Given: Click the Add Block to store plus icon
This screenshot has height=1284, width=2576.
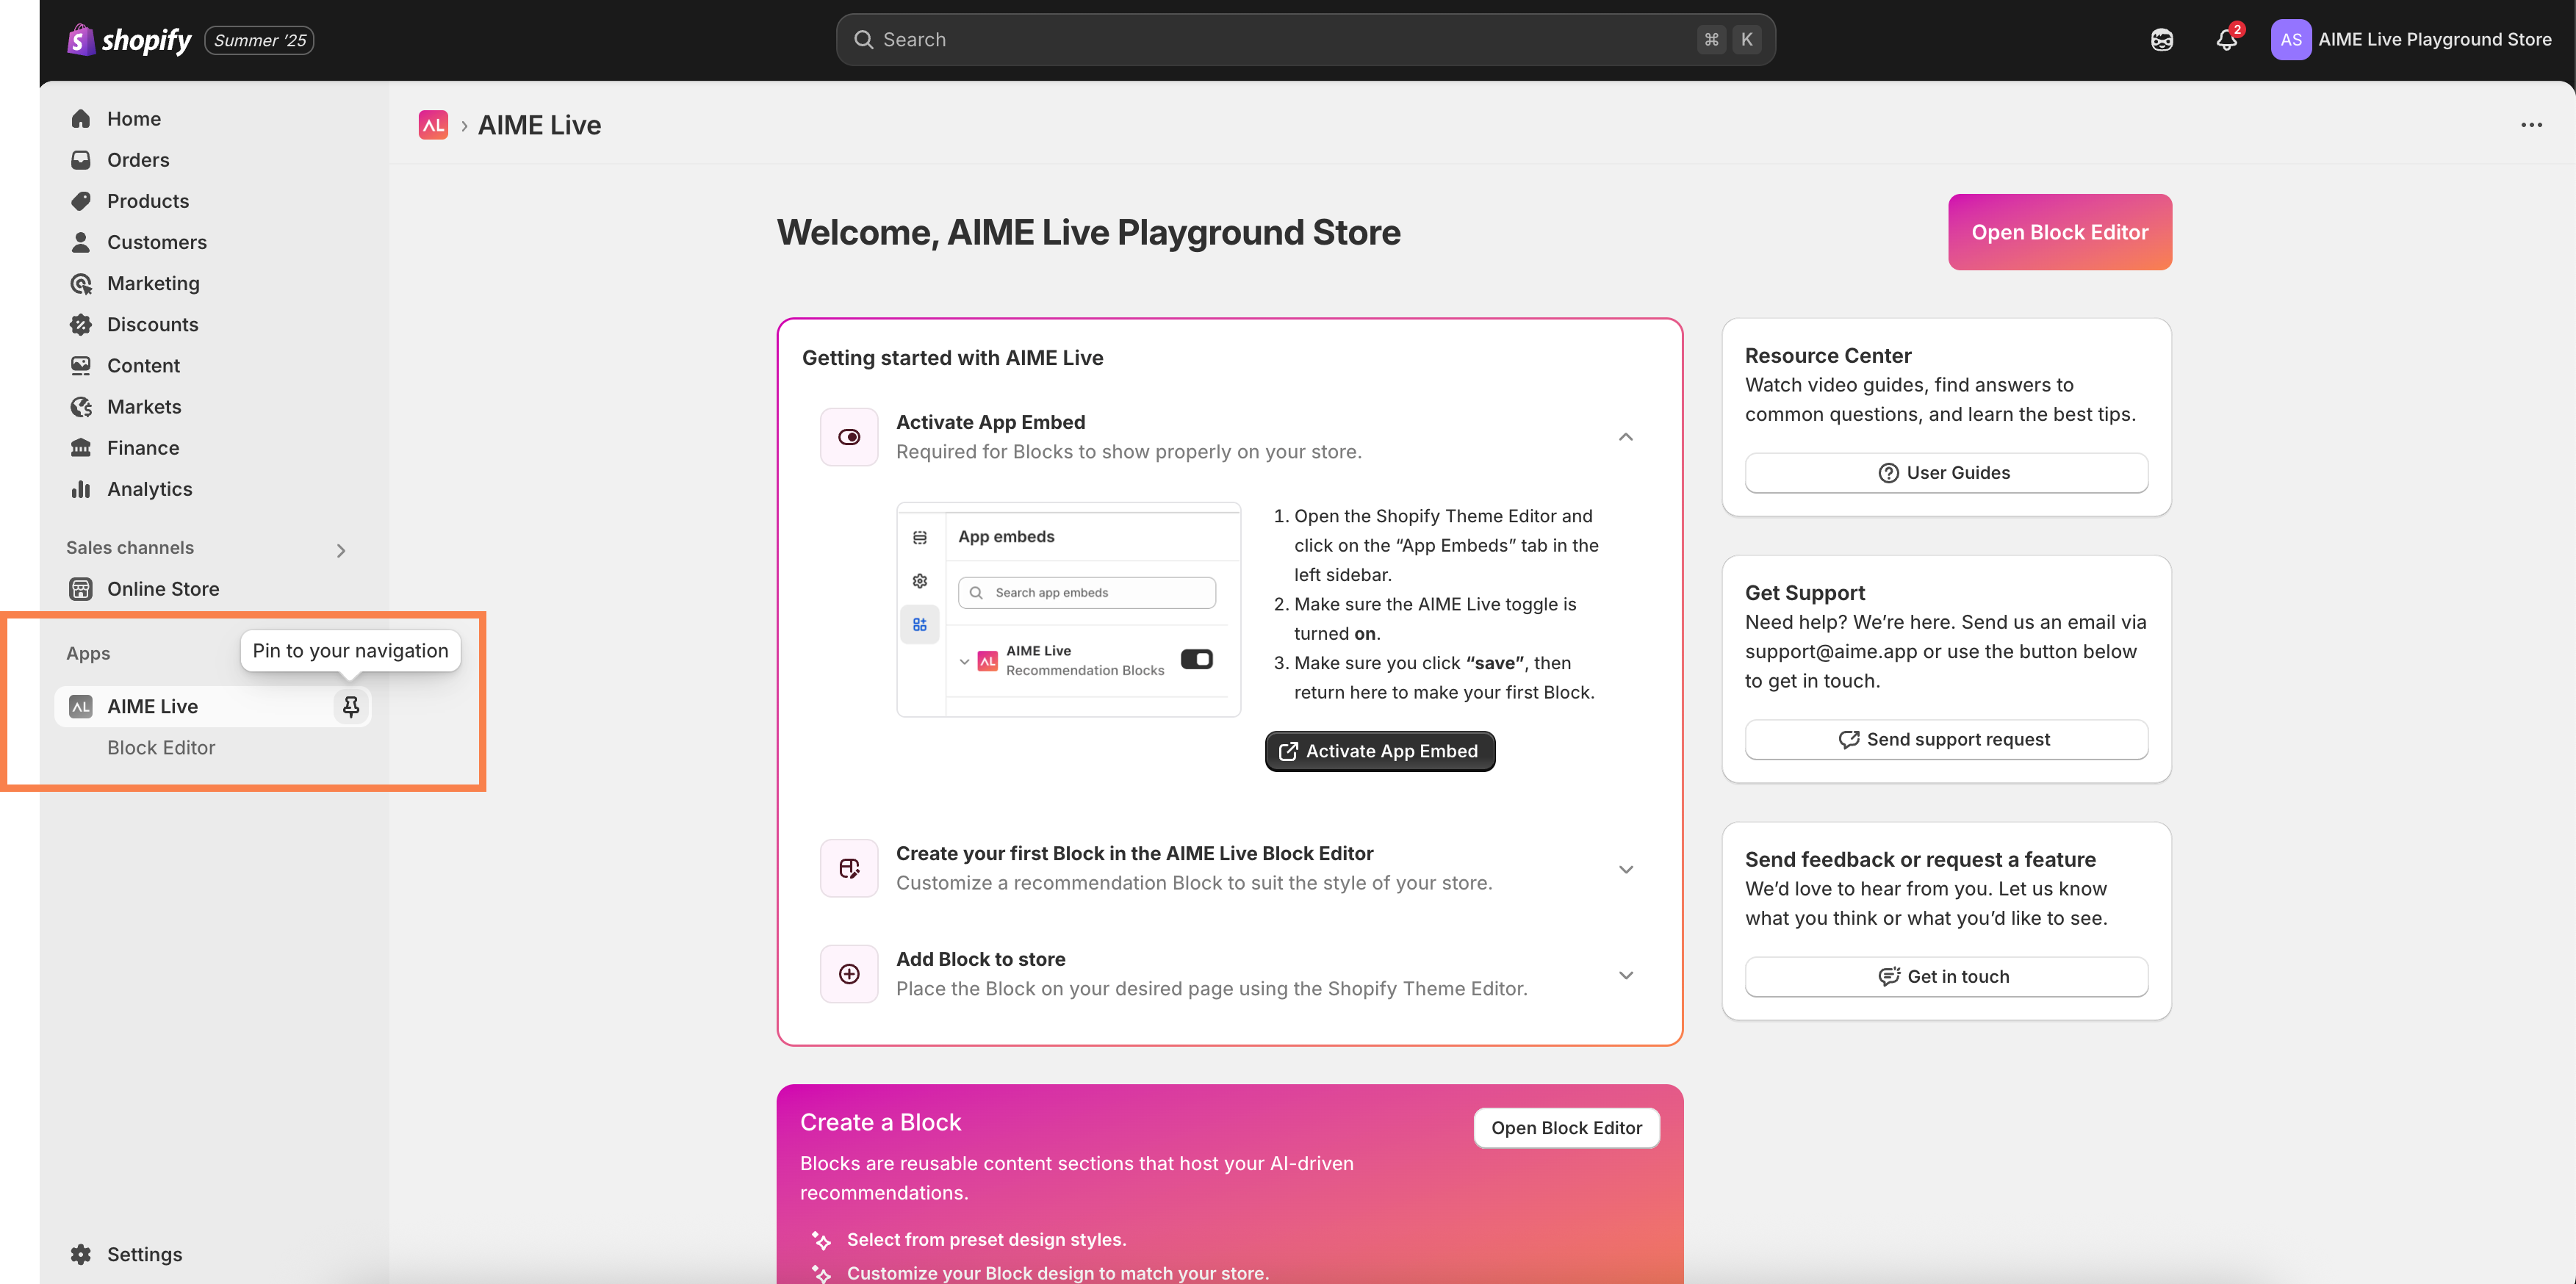Looking at the screenshot, I should (x=849, y=974).
